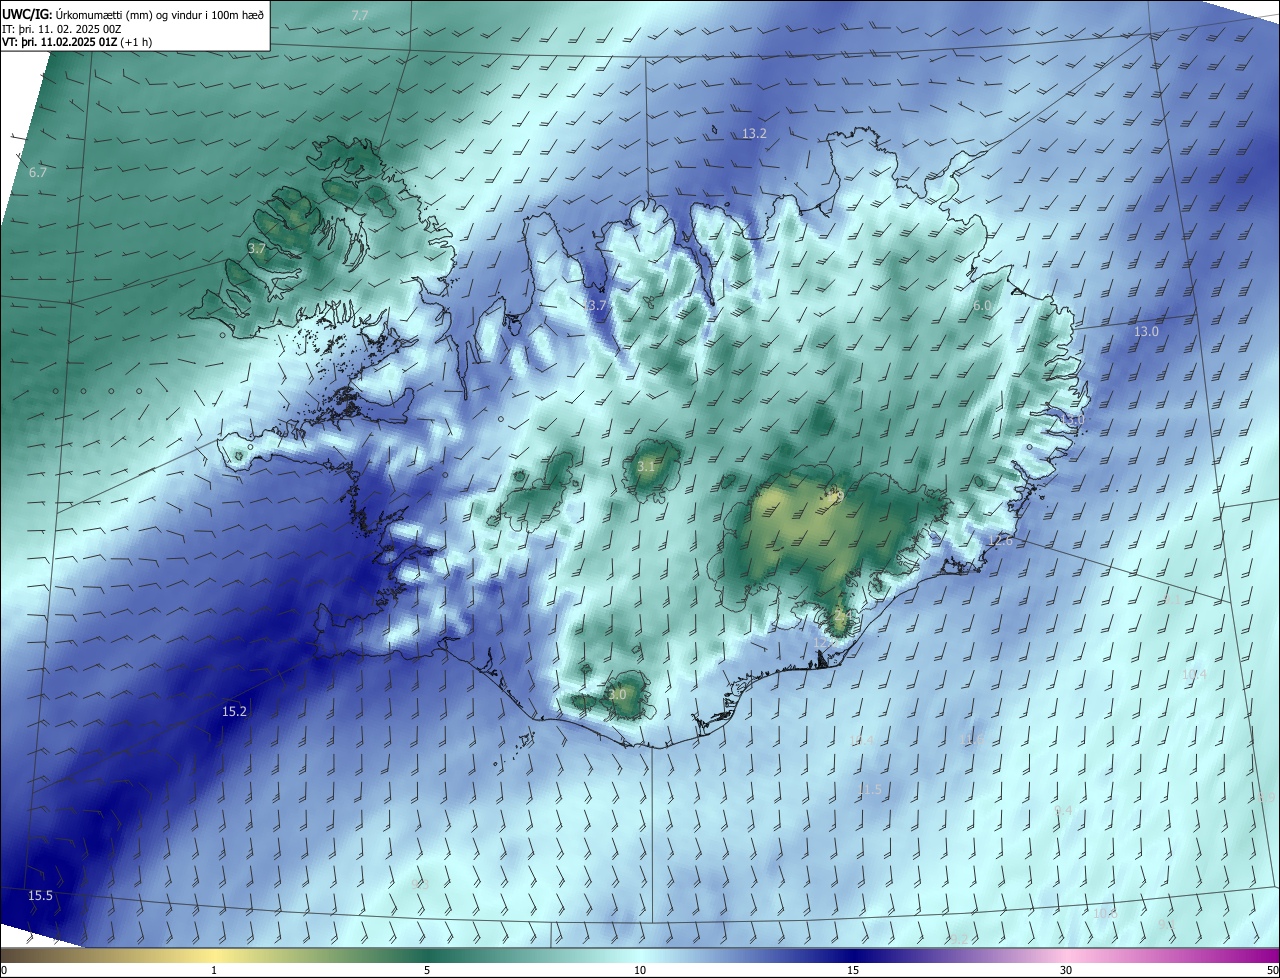This screenshot has height=978, width=1280.
Task: Click the legend tick label 5
Action: (427, 970)
